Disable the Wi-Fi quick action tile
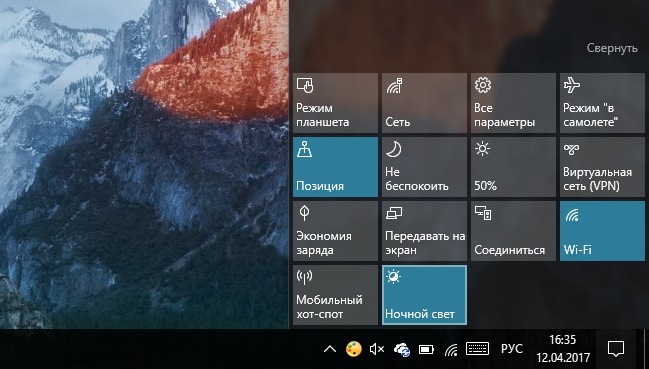 pyautogui.click(x=602, y=231)
